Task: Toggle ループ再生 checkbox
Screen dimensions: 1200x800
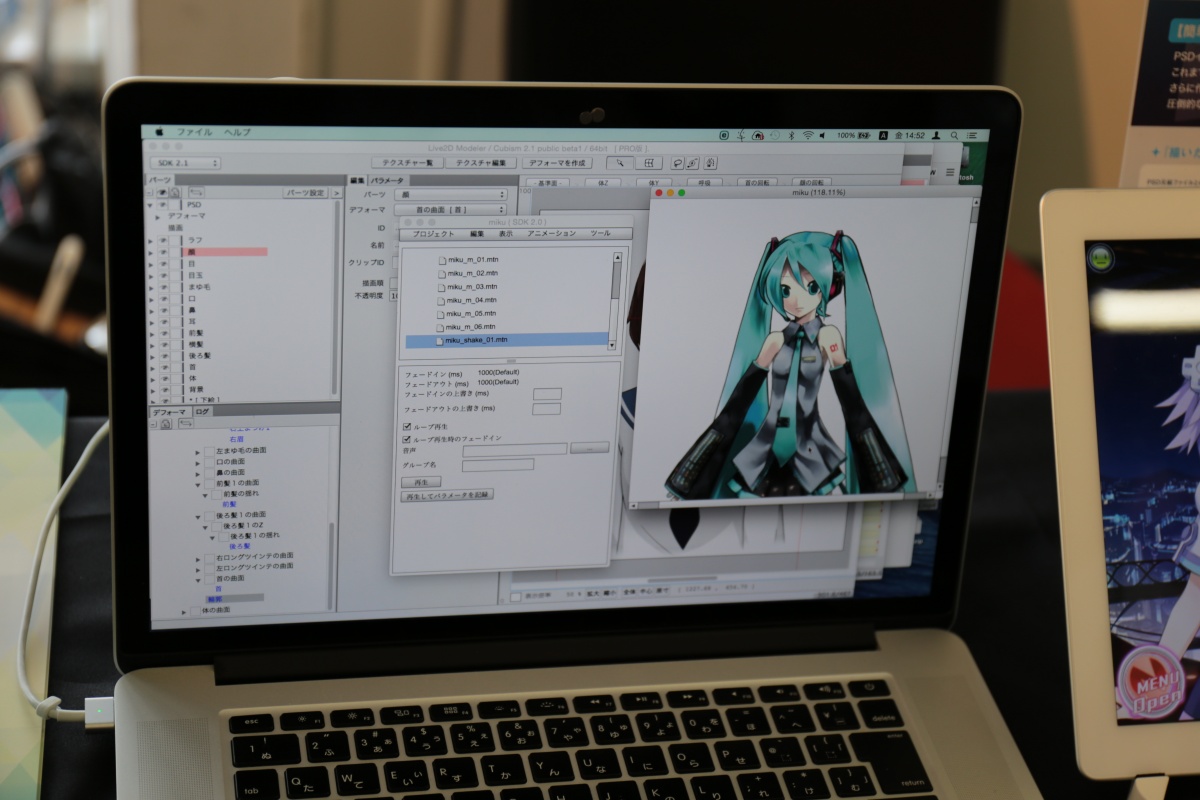Action: 407,426
